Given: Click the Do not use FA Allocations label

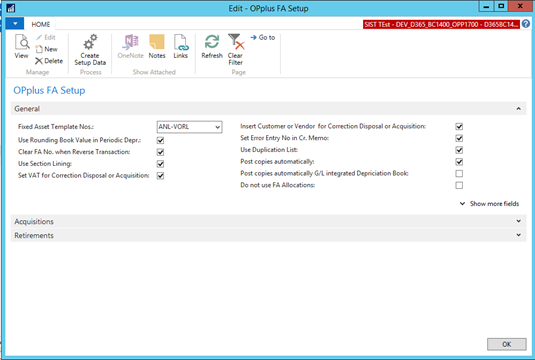Looking at the screenshot, I should tap(277, 185).
